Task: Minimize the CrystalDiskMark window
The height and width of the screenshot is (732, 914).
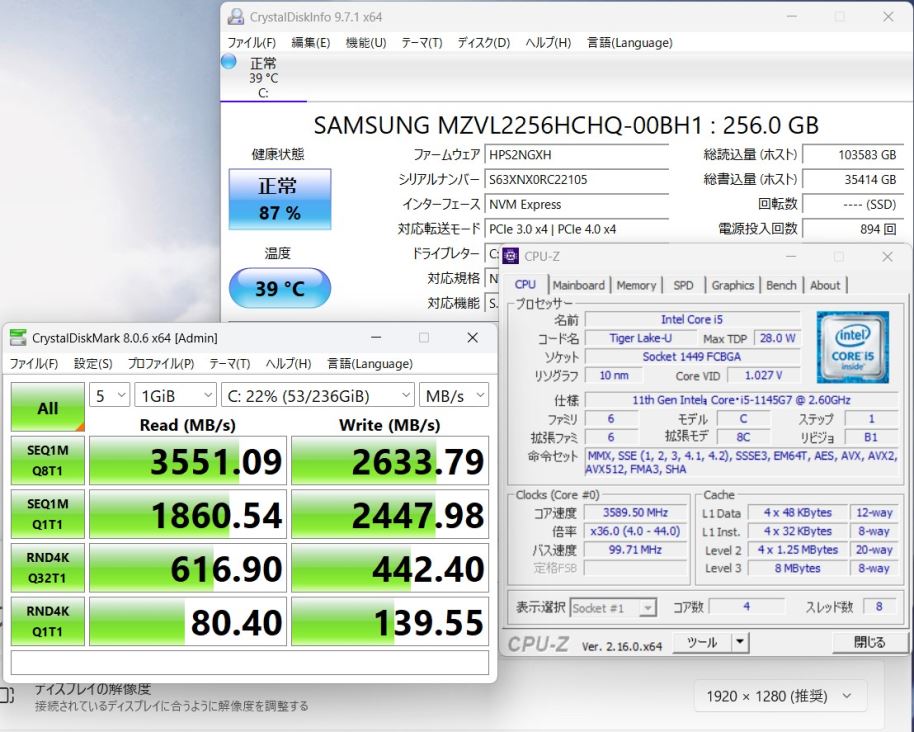Action: click(x=376, y=337)
